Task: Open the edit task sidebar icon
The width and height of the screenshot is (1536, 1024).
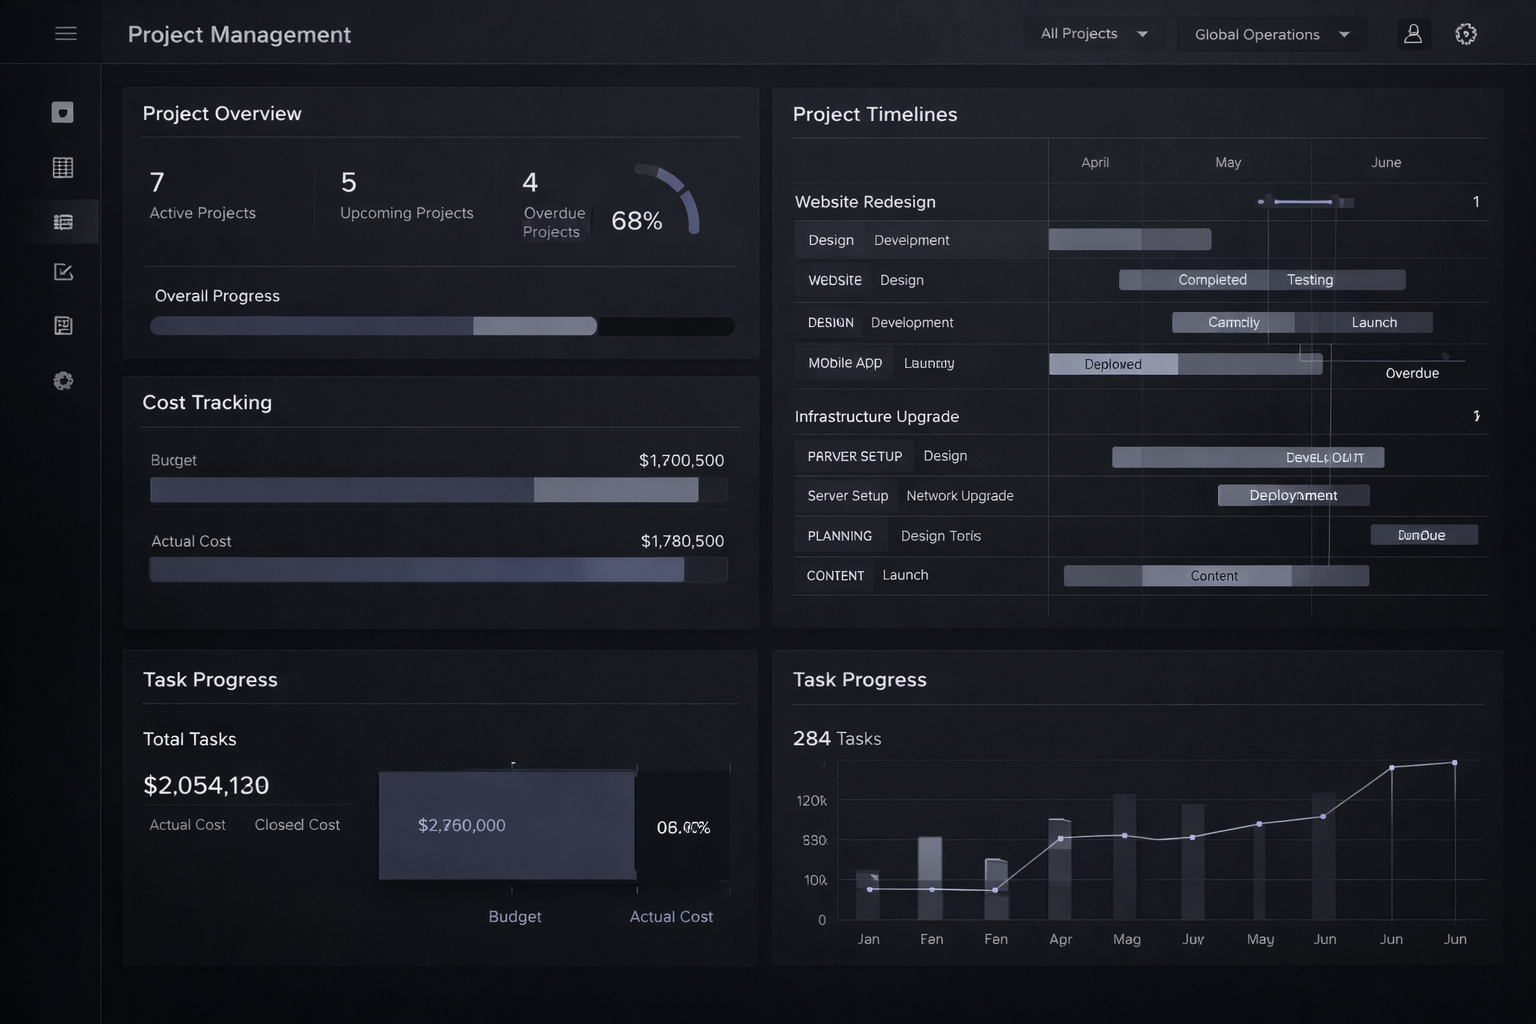Action: (x=63, y=272)
